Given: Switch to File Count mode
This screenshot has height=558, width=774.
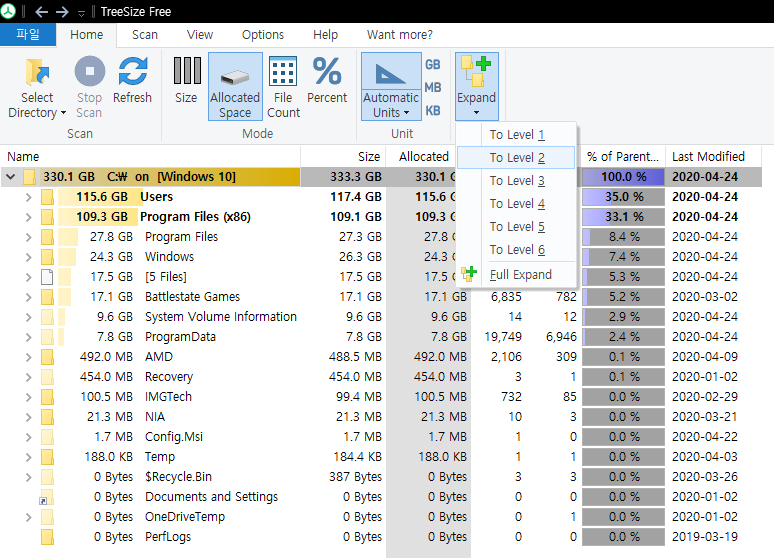Looking at the screenshot, I should [x=283, y=87].
